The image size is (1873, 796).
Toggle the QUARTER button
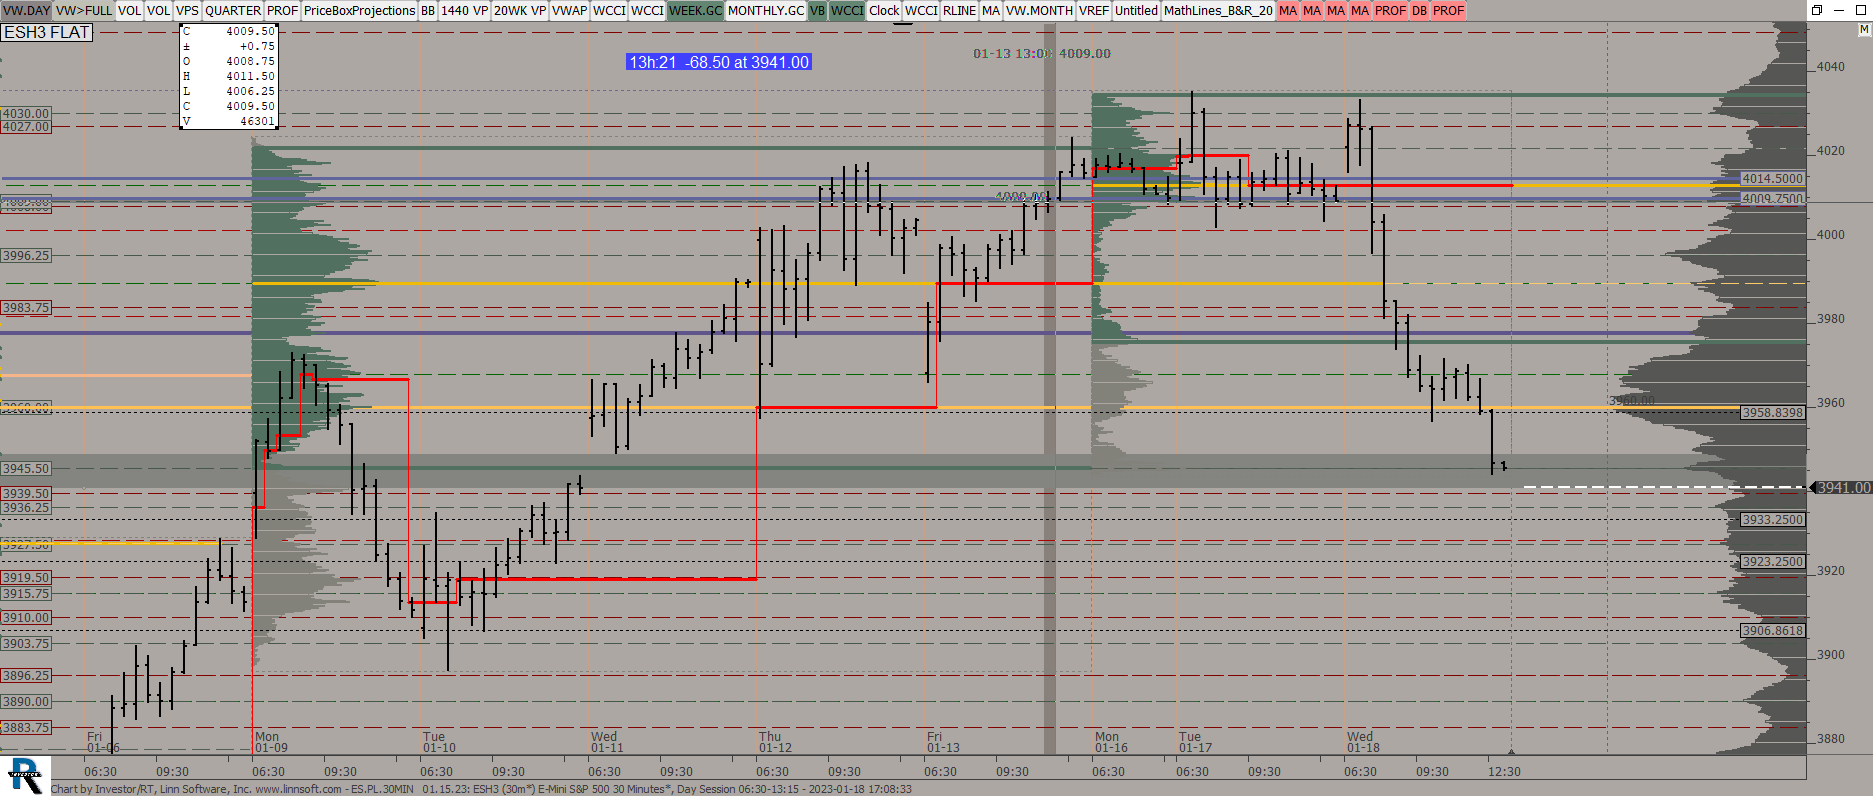click(233, 11)
